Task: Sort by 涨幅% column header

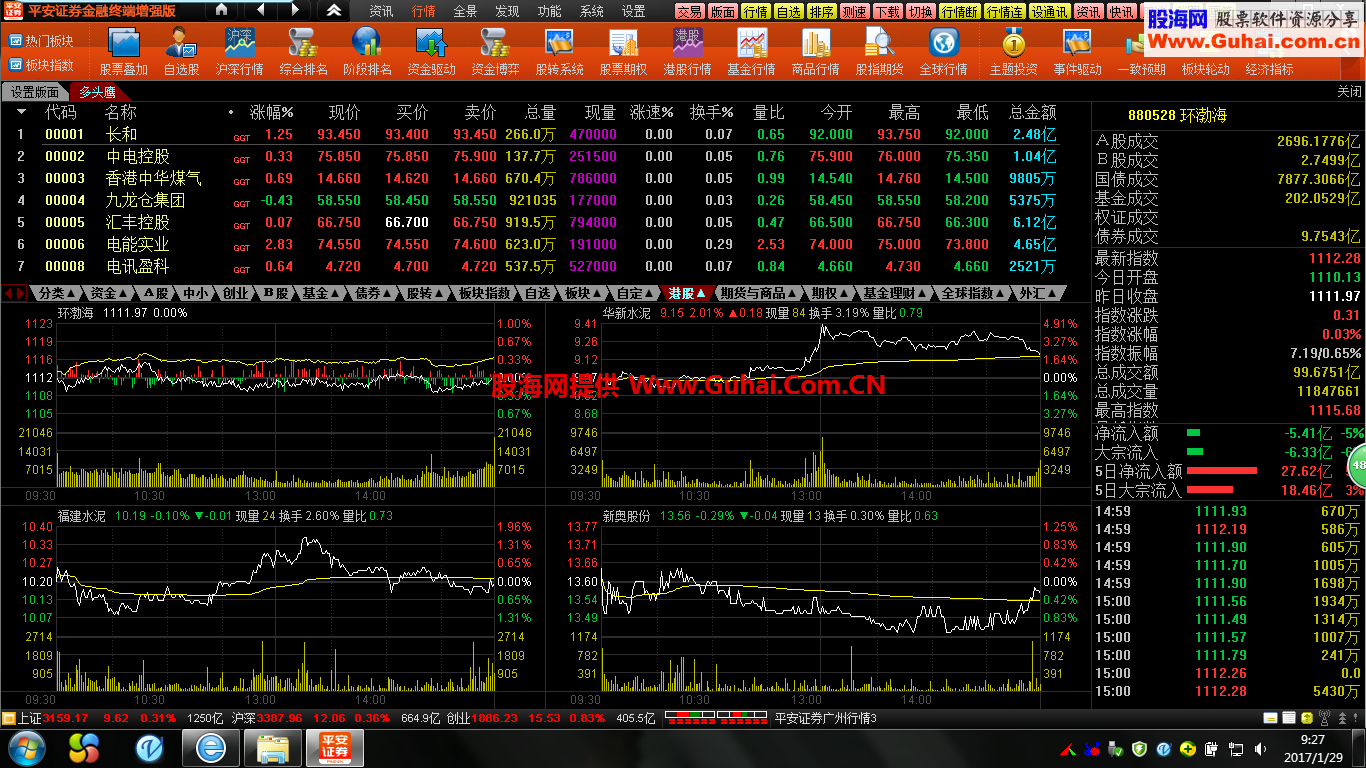Action: [x=272, y=113]
